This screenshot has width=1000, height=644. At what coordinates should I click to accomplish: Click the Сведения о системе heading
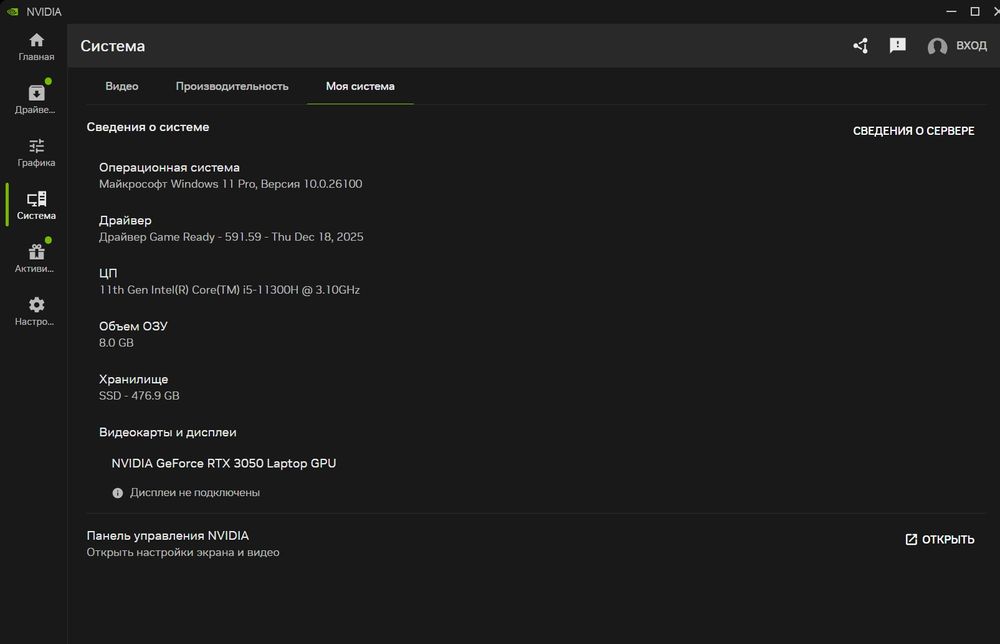coord(148,127)
